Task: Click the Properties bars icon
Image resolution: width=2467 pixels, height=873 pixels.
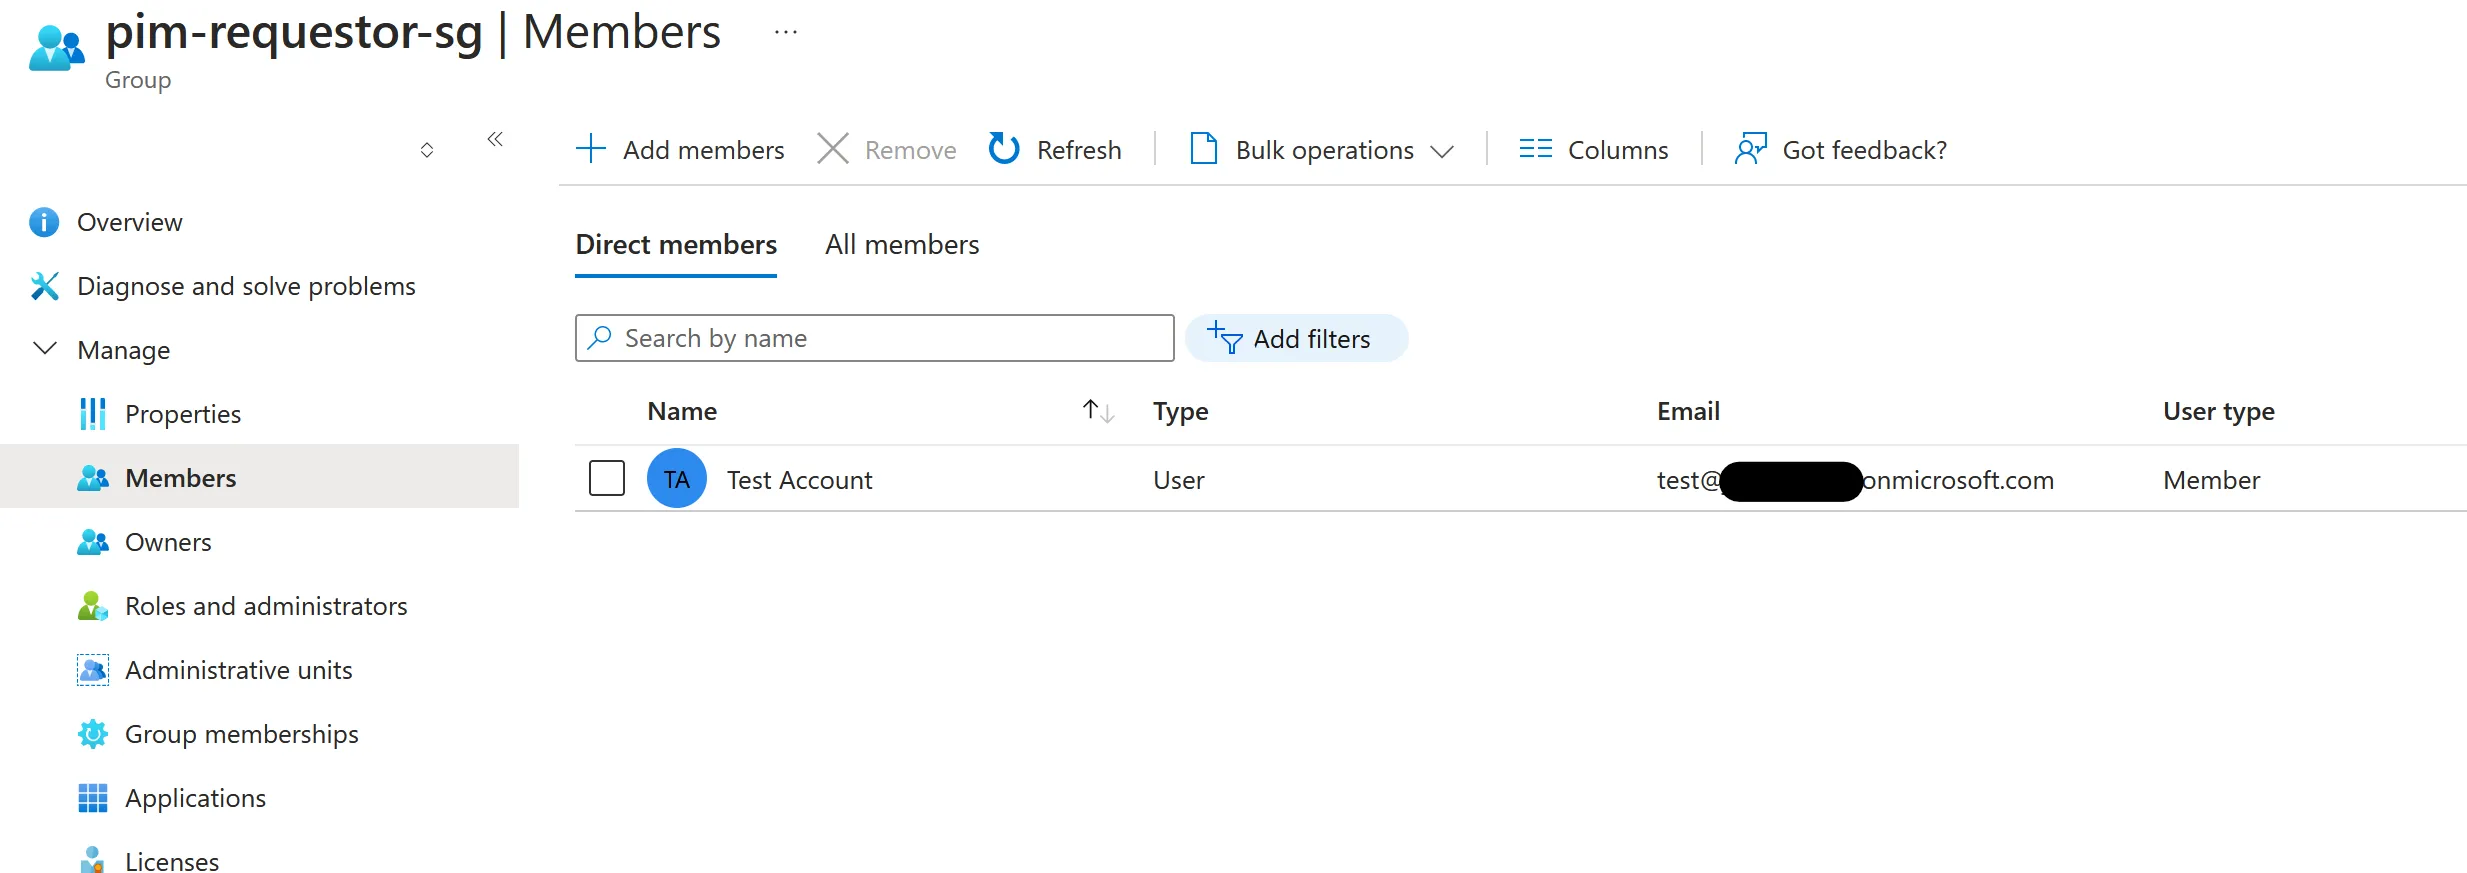Action: tap(92, 414)
